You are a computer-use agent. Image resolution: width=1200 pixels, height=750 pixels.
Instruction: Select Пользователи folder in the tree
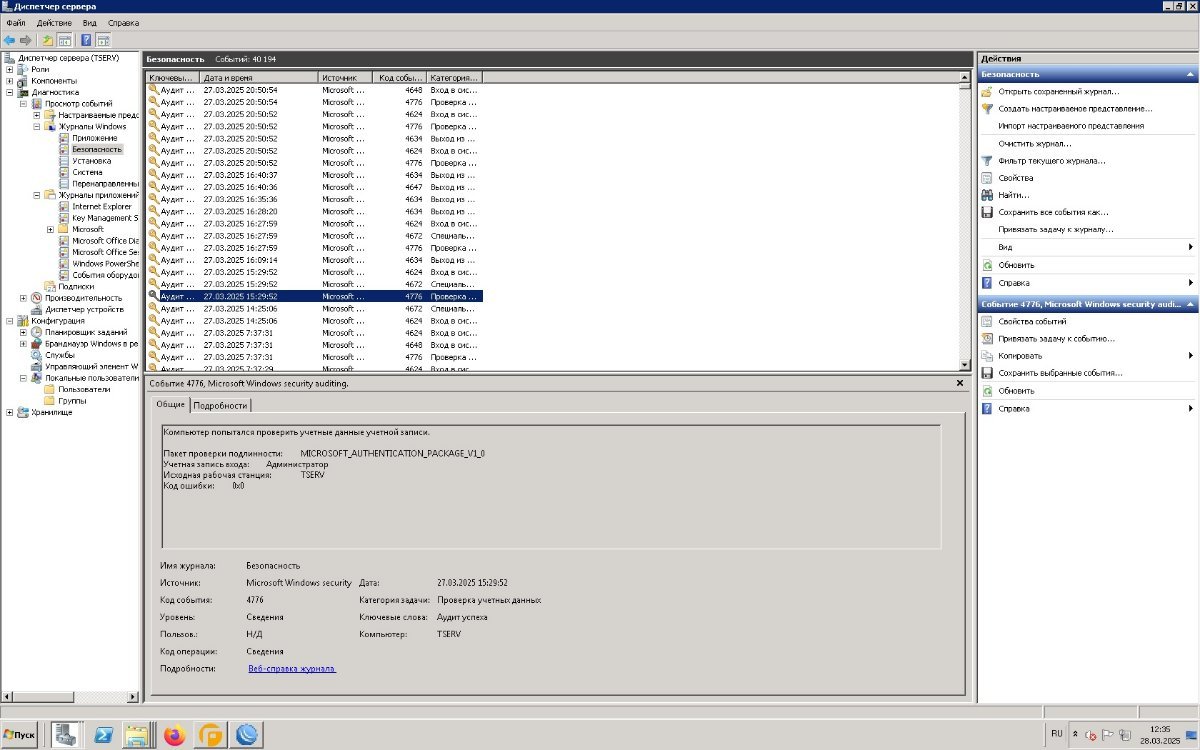(85, 389)
